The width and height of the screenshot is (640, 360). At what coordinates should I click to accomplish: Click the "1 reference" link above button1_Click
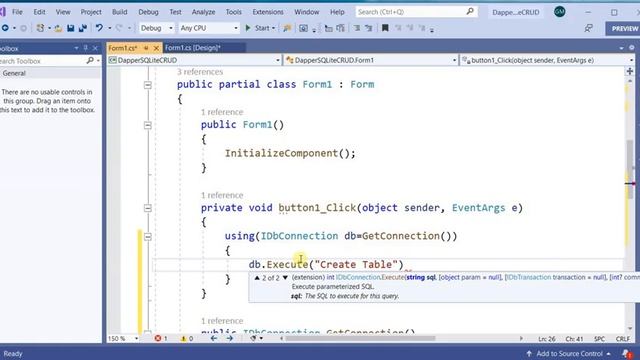222,195
